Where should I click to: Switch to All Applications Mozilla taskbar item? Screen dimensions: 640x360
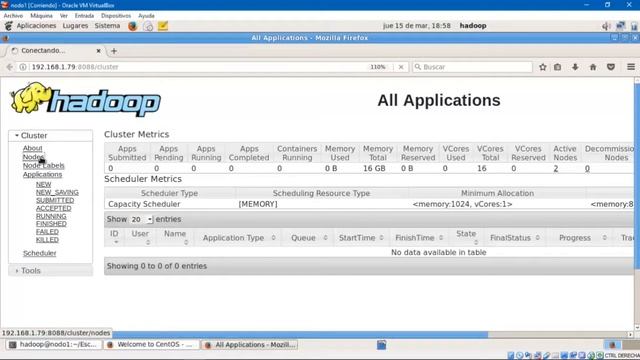251,345
